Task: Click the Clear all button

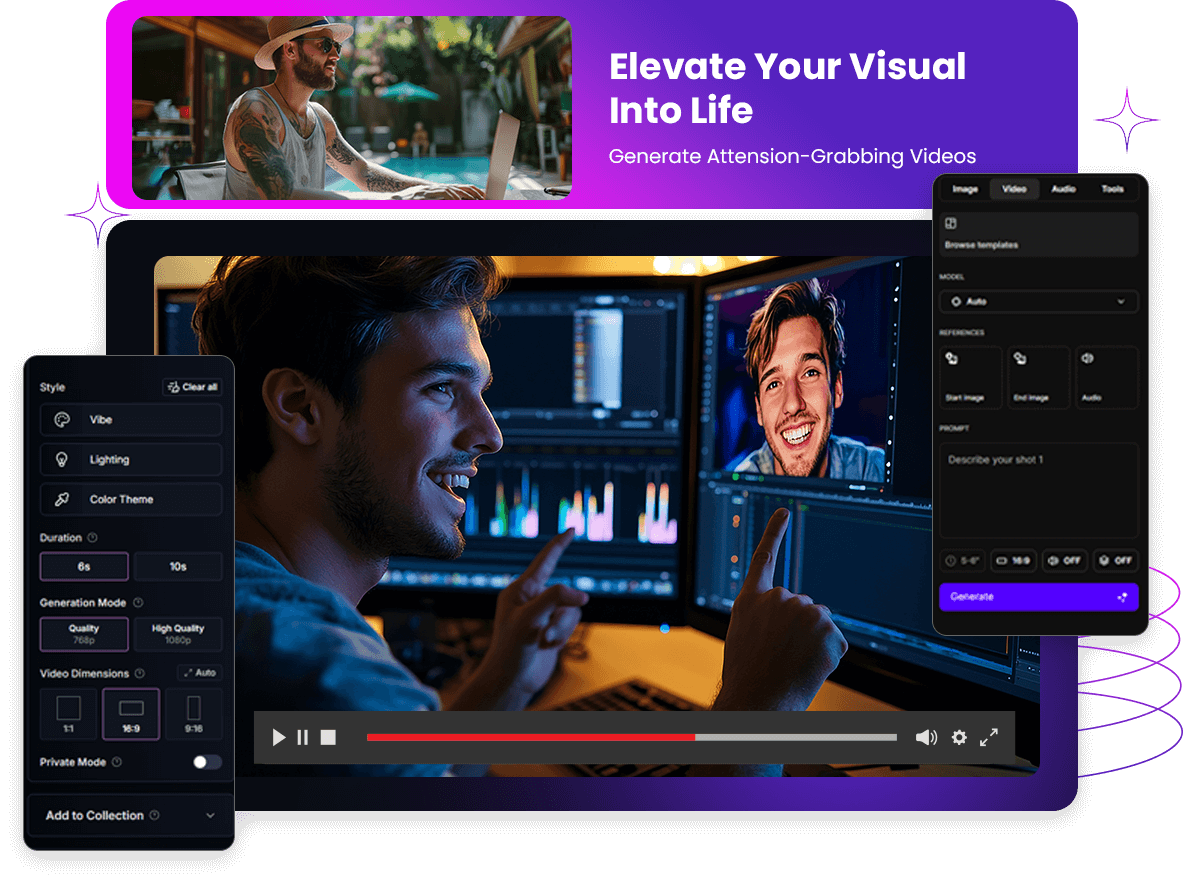Action: click(x=192, y=387)
